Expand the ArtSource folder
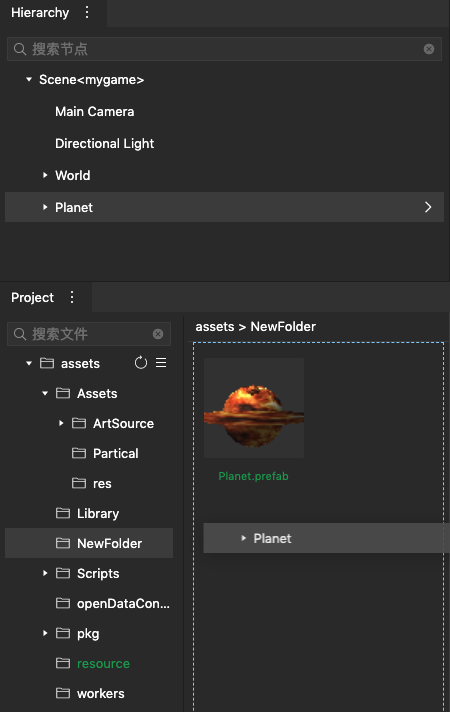The width and height of the screenshot is (450, 712). [x=61, y=423]
